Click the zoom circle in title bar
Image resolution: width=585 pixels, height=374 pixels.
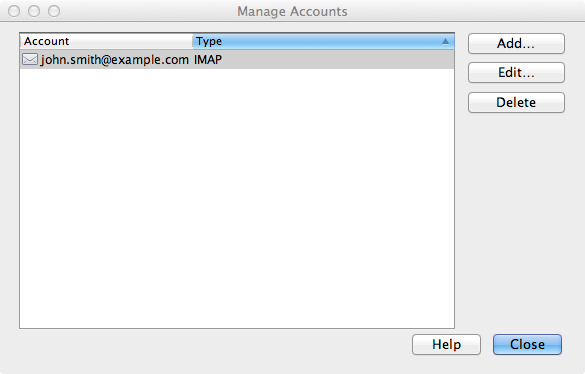54,11
